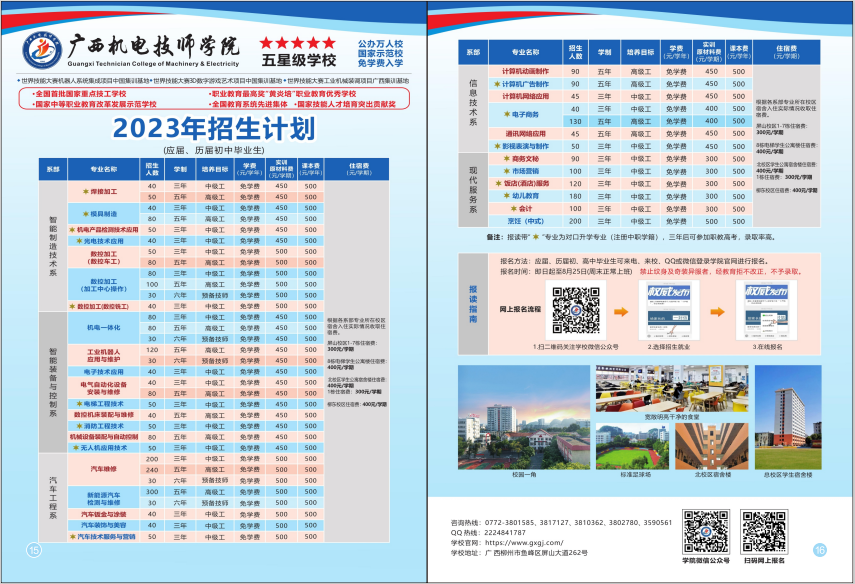Click the 电梯工程技术 major name

pos(104,404)
